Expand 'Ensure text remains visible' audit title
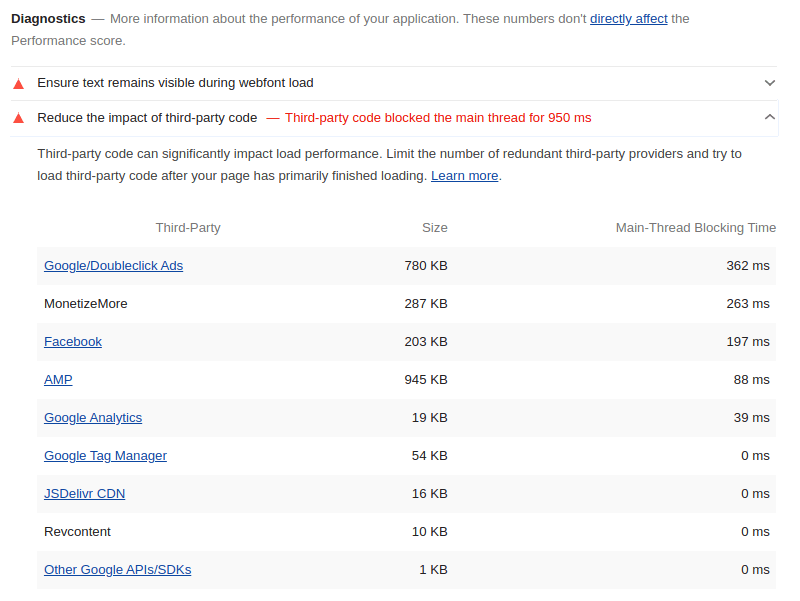Image resolution: width=800 pixels, height=601 pixels. (175, 83)
